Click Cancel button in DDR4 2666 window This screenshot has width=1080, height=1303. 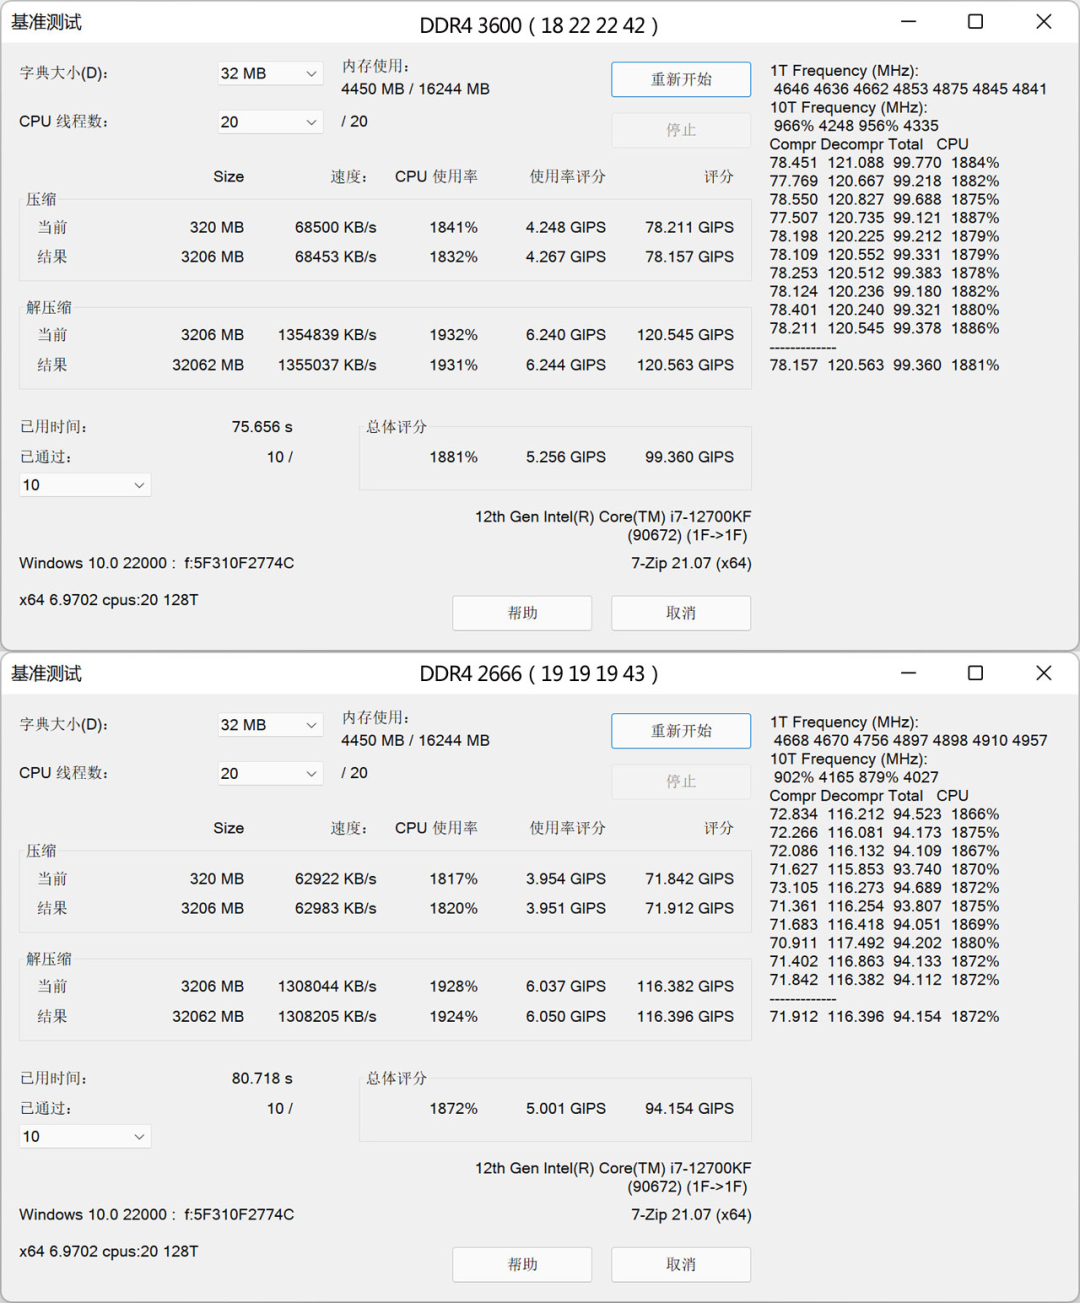pyautogui.click(x=681, y=1265)
